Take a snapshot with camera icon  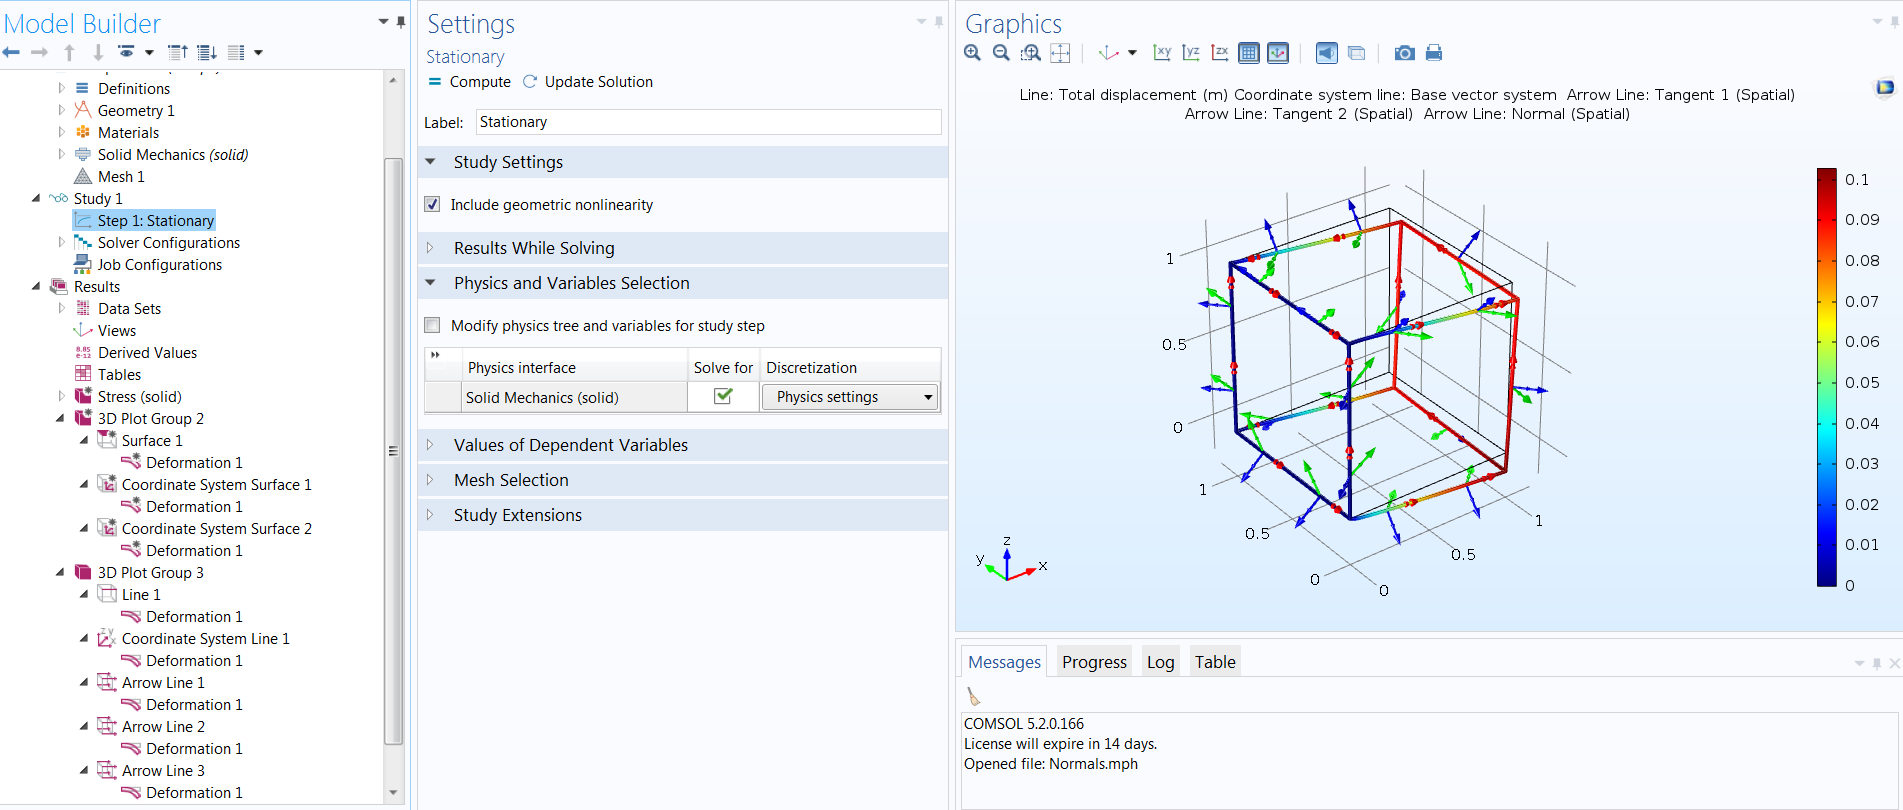(1404, 53)
